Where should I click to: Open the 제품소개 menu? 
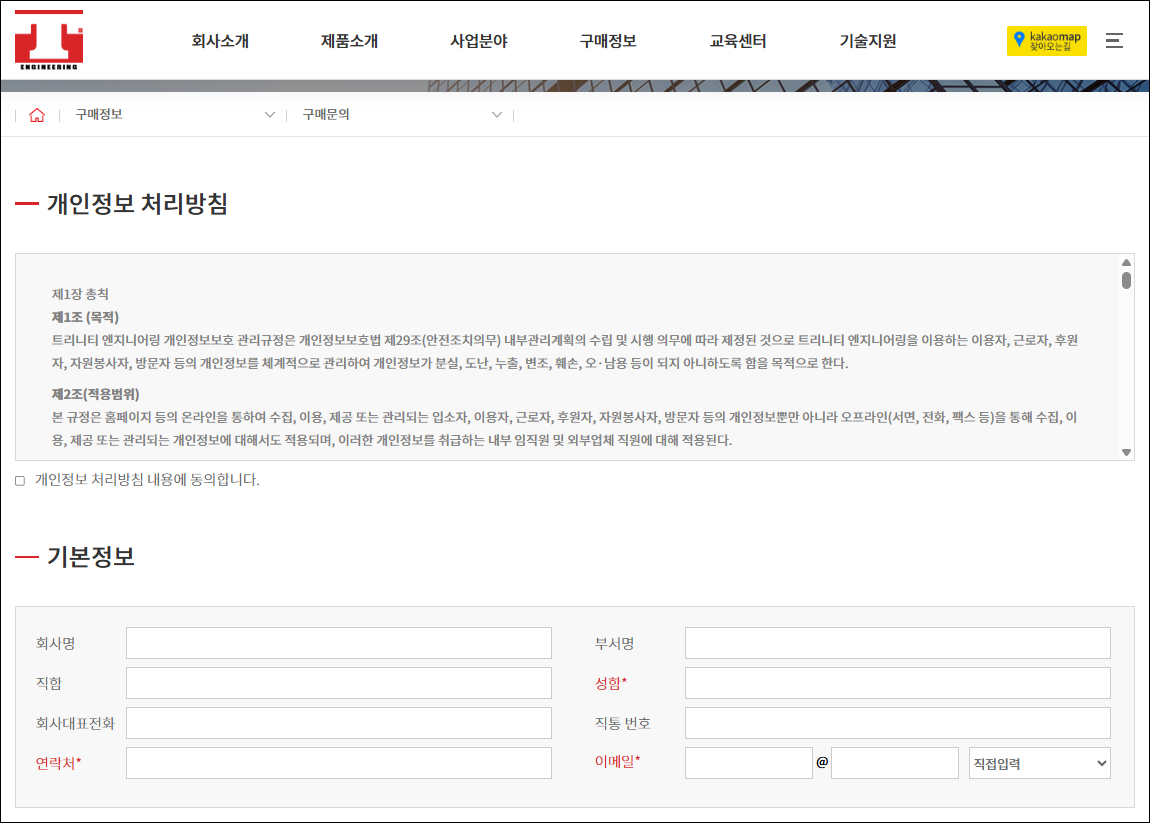coord(349,41)
